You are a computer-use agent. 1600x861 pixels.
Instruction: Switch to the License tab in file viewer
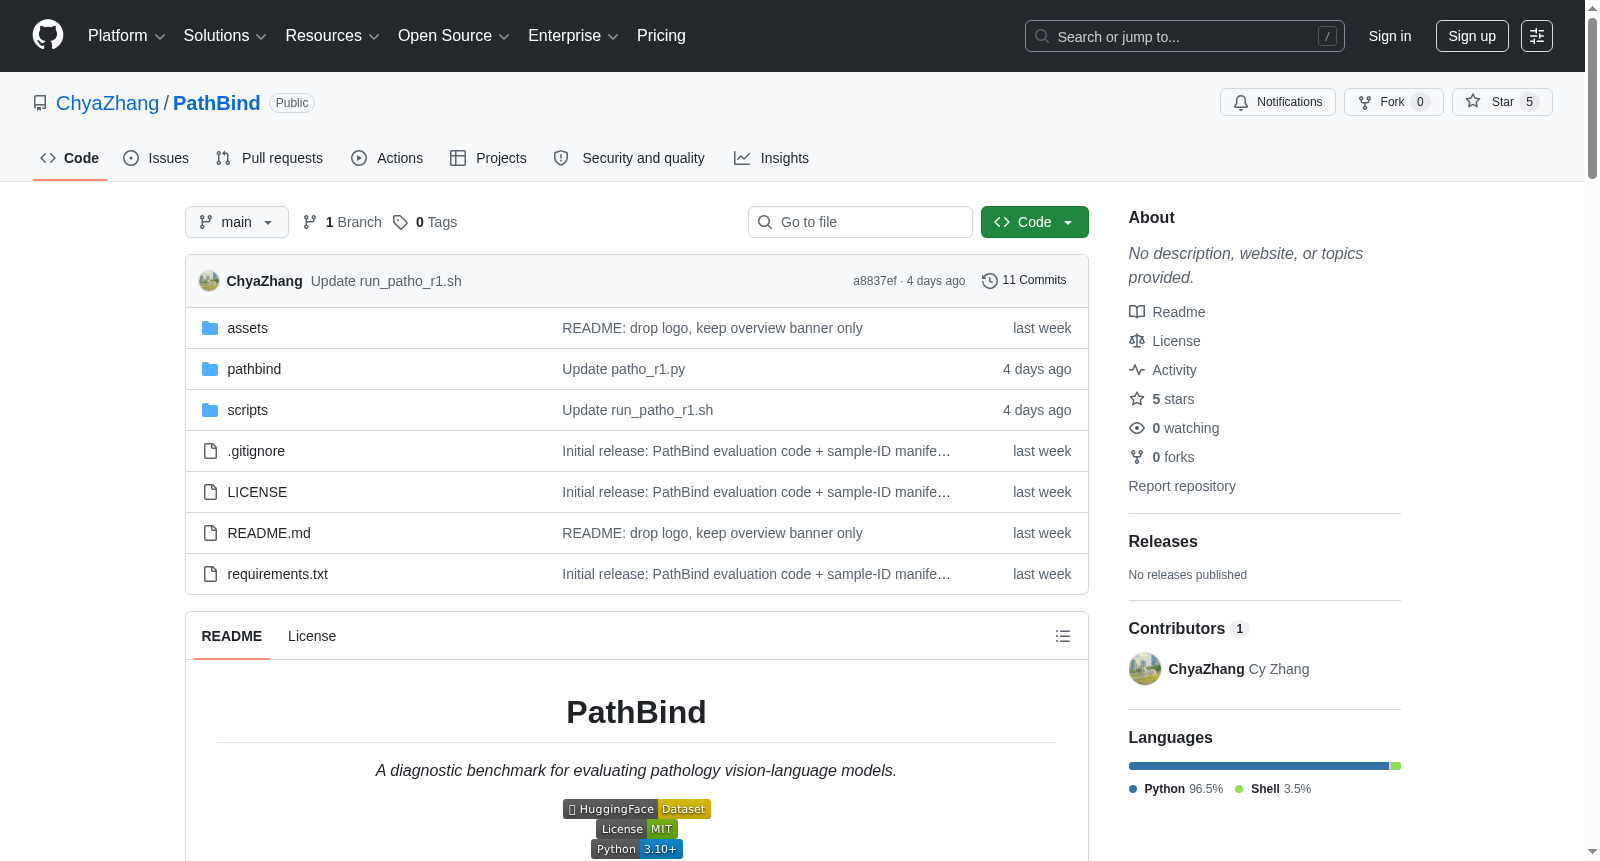[312, 636]
